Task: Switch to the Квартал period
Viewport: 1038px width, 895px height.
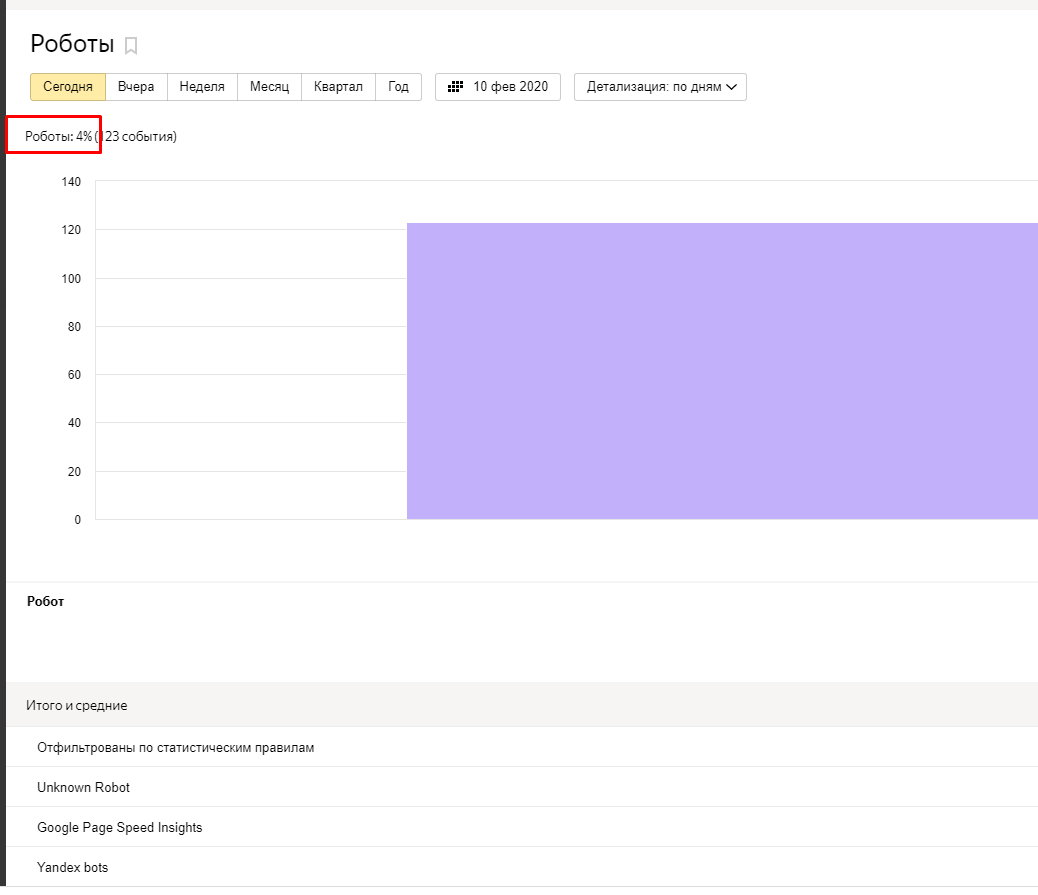Action: 338,87
